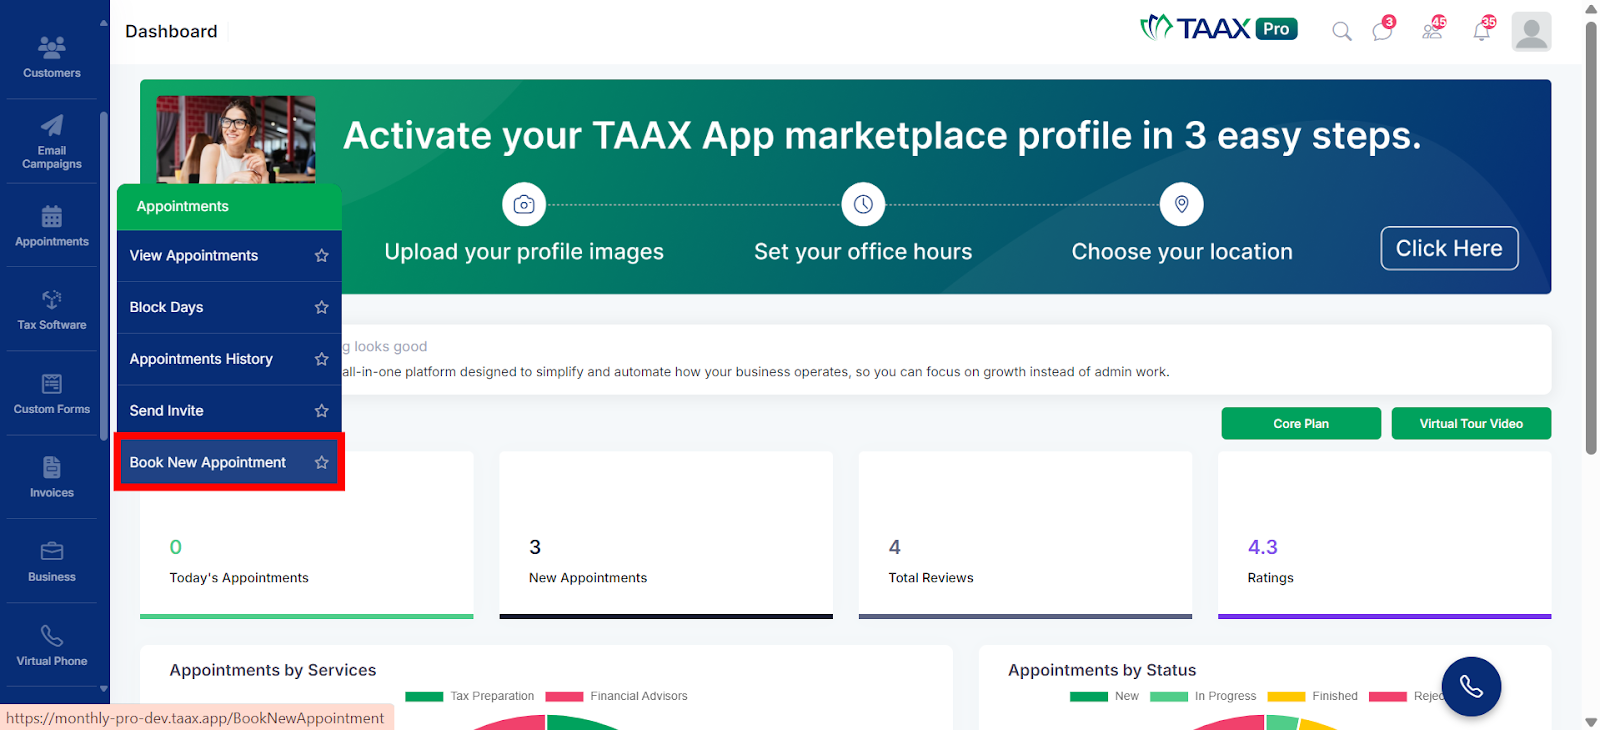Click the search magnifier icon

pyautogui.click(x=1342, y=32)
